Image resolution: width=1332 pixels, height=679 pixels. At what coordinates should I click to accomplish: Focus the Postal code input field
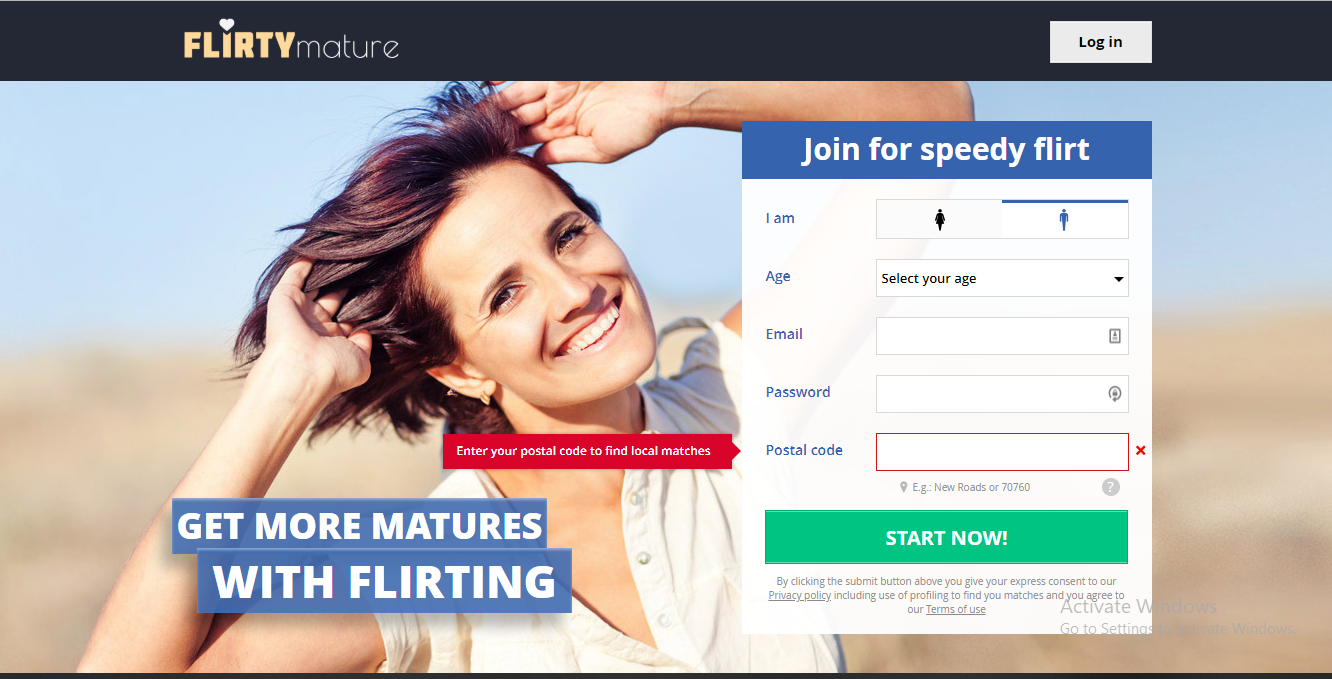1002,452
